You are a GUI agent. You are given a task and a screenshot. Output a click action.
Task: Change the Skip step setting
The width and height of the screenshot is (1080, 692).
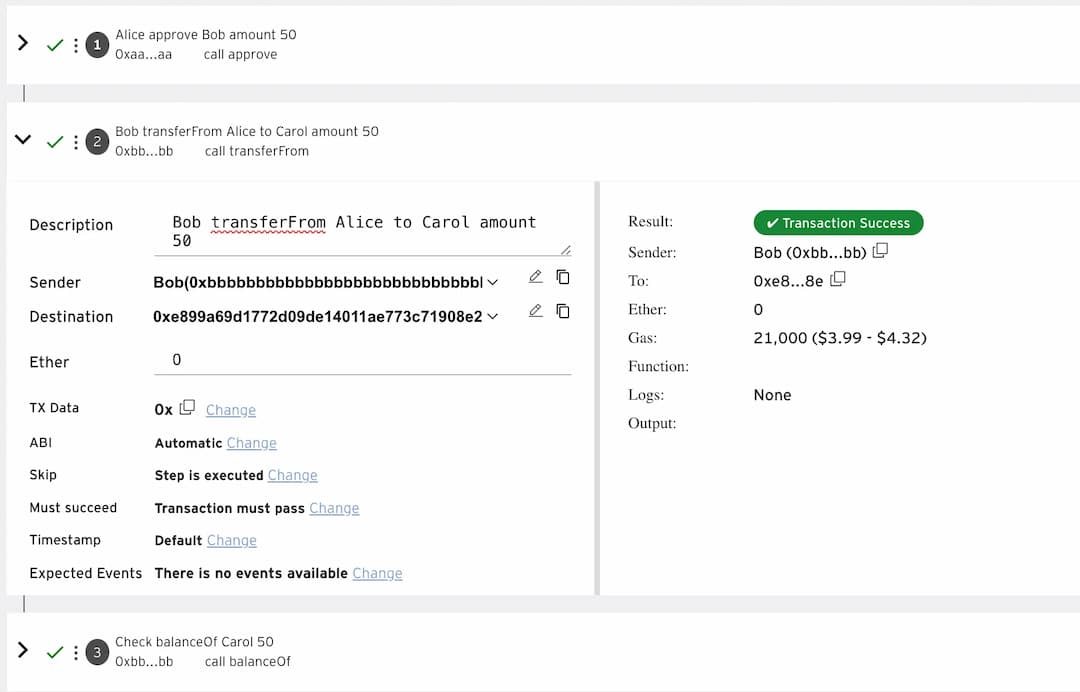pyautogui.click(x=292, y=475)
